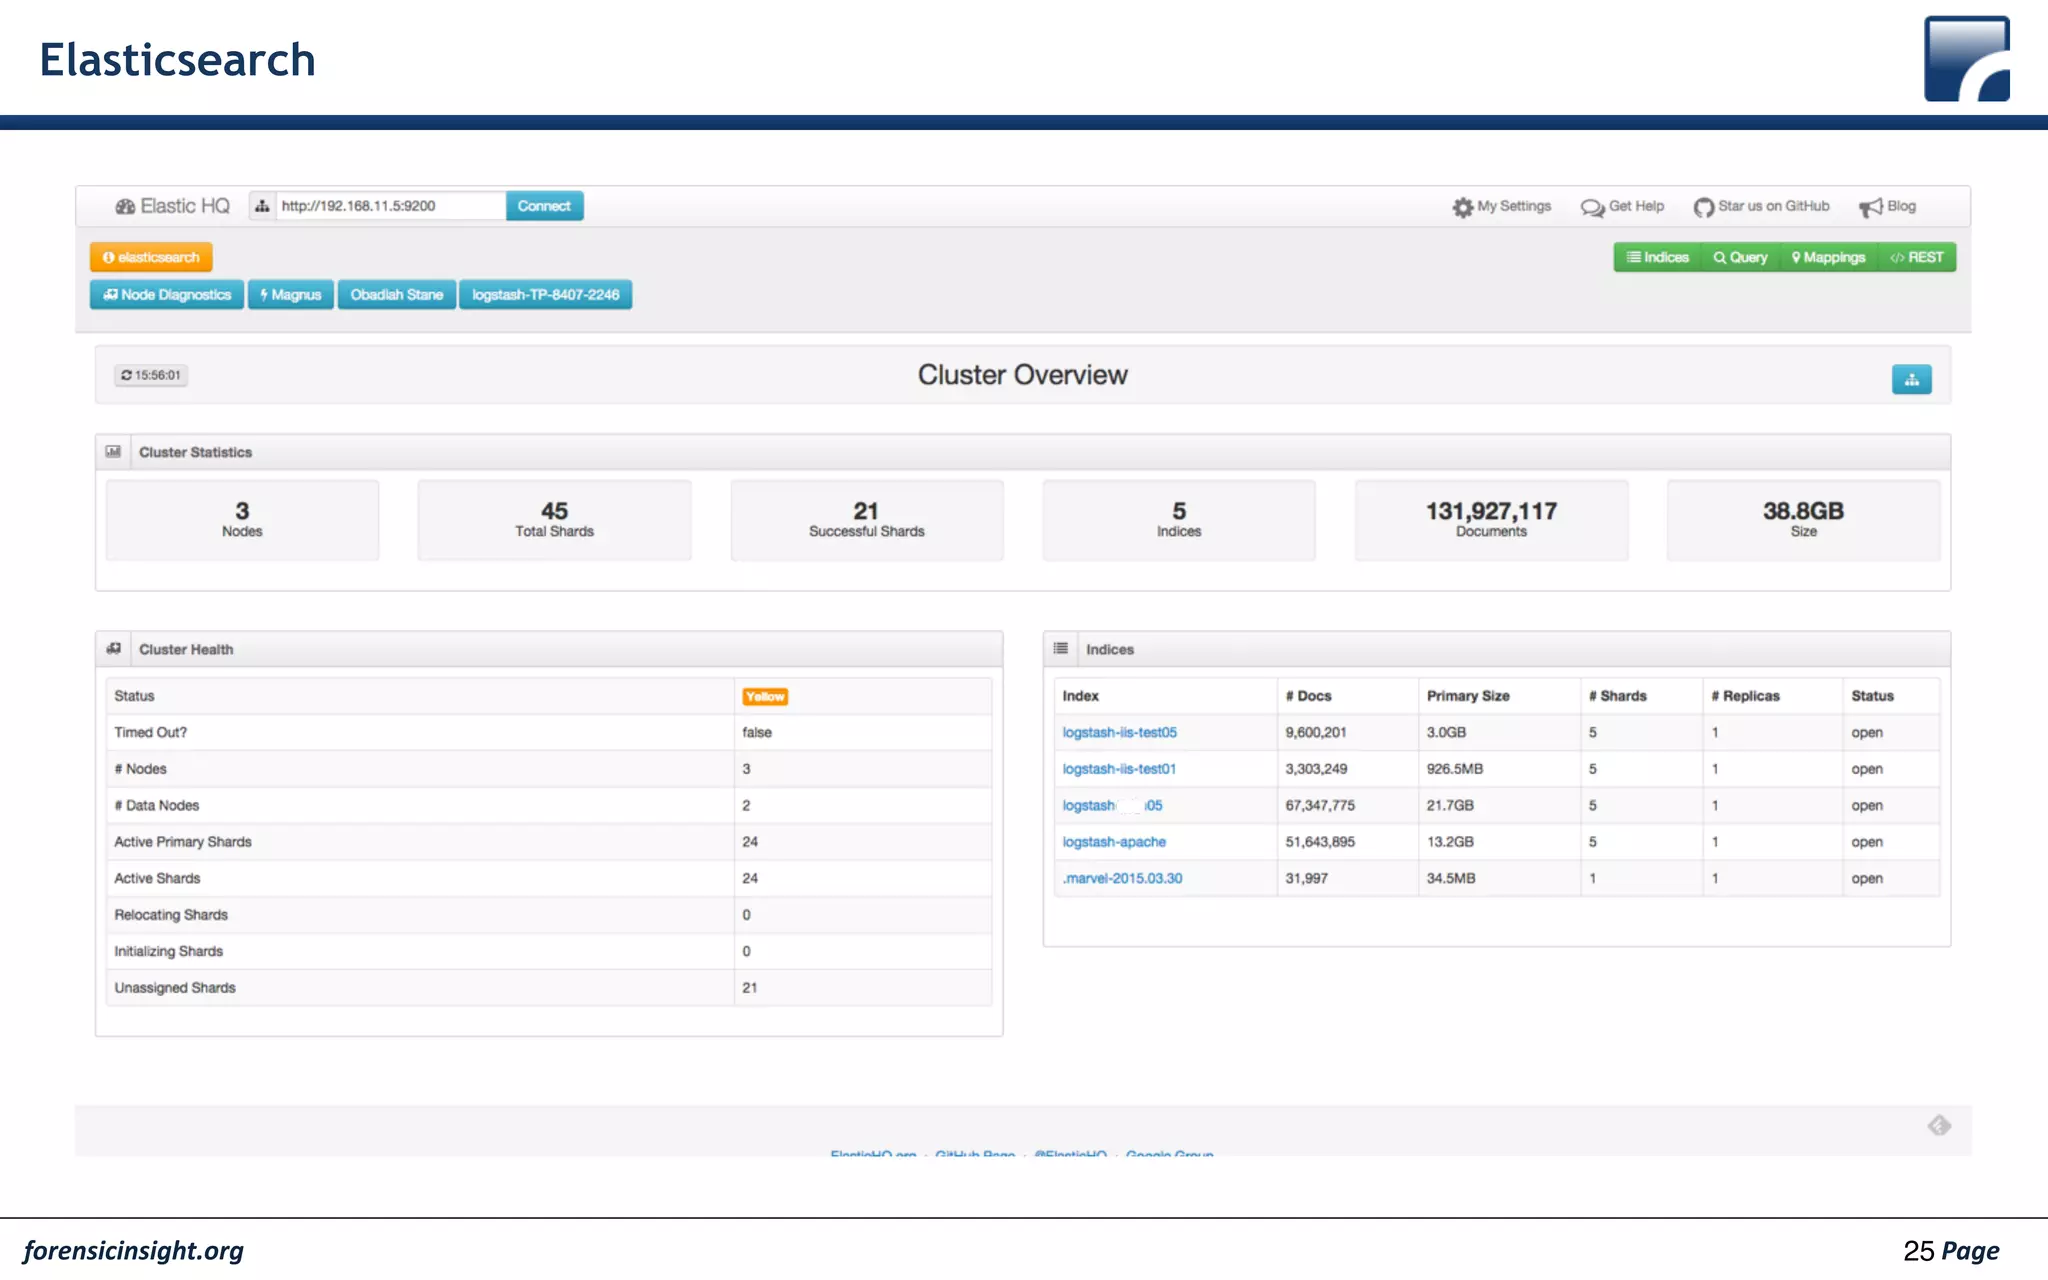The image size is (2048, 1280).
Task: Click the 9,600,201 docs value
Action: [x=1316, y=733]
